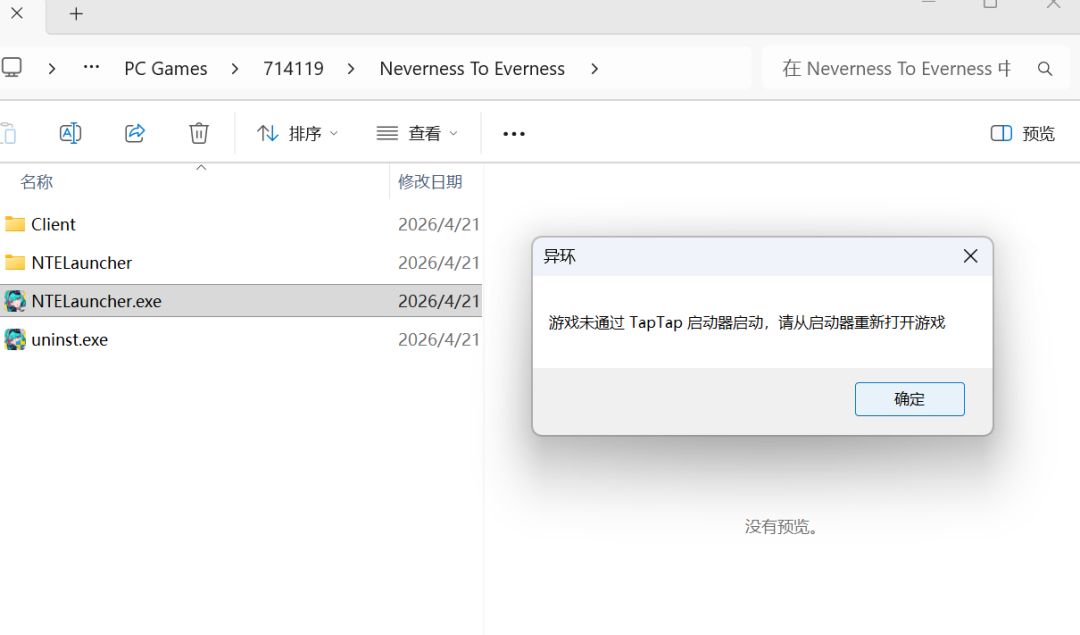This screenshot has width=1080, height=635.
Task: Click the TapTap launcher error message text
Action: [x=747, y=322]
